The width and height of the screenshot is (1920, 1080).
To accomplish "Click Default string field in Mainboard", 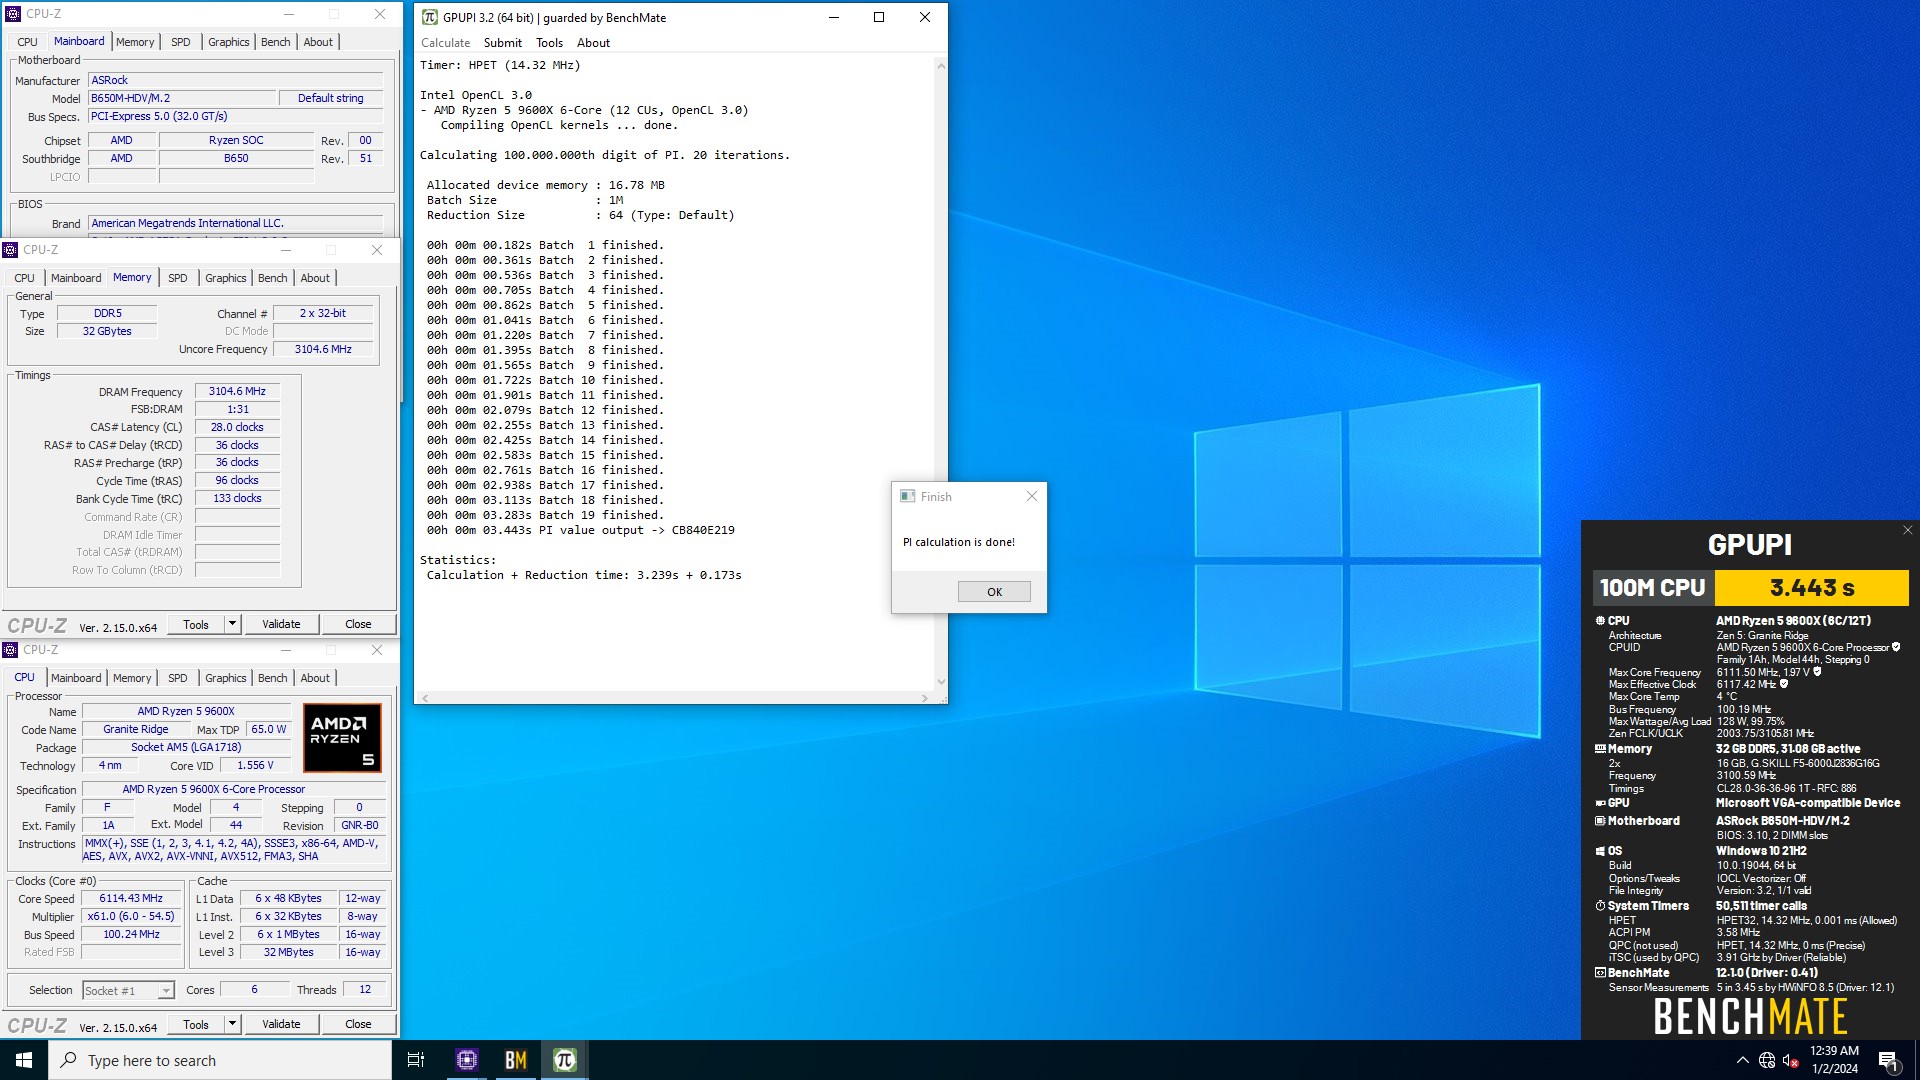I will tap(331, 98).
